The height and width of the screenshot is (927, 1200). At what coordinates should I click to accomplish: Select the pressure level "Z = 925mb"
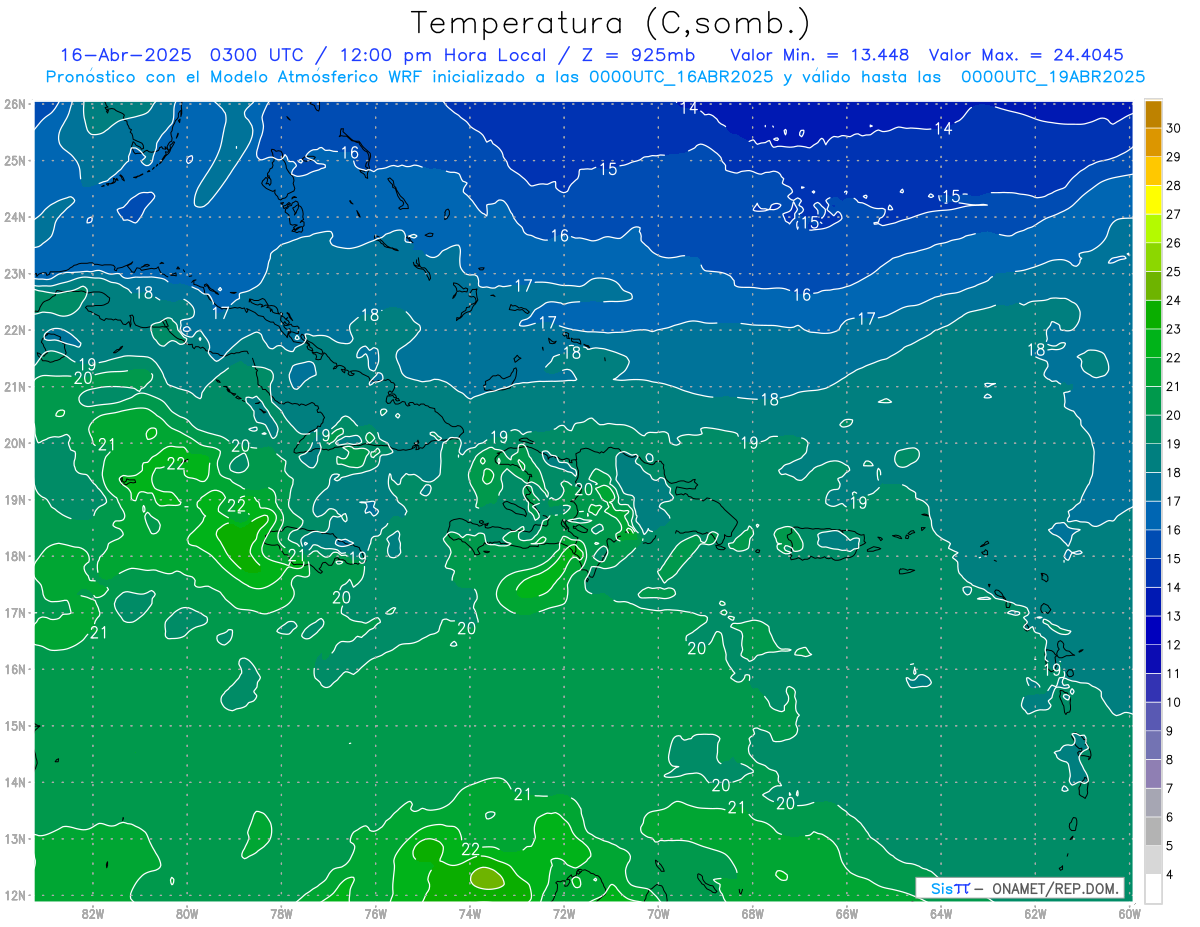coord(639,55)
